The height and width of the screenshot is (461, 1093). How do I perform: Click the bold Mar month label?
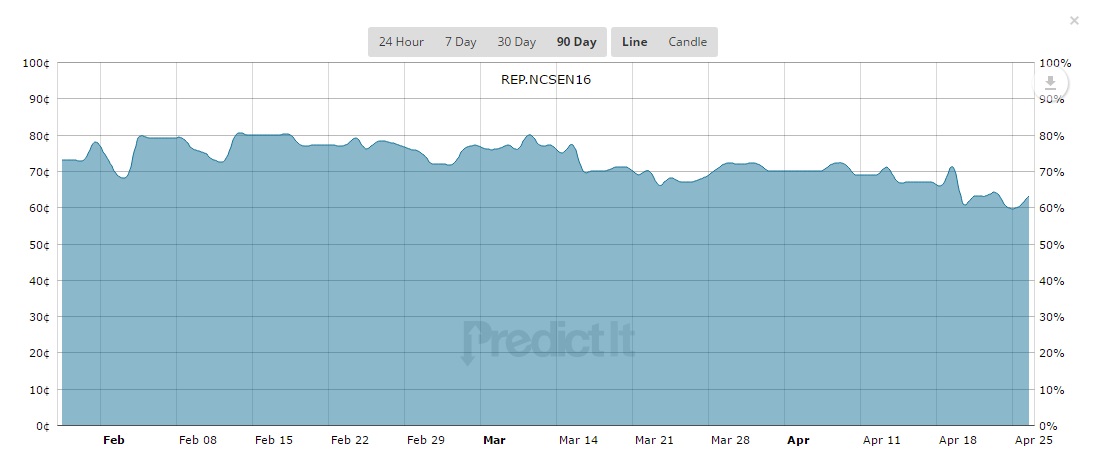(x=494, y=440)
